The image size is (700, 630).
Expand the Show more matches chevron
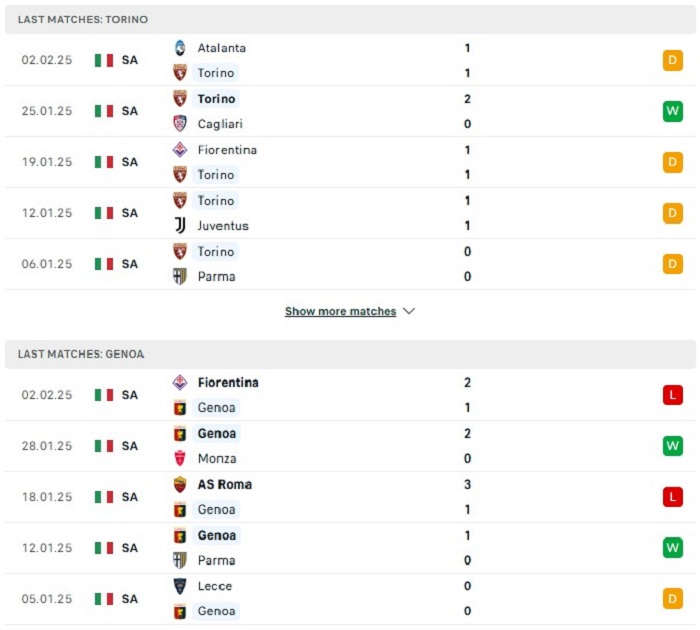[x=409, y=312]
